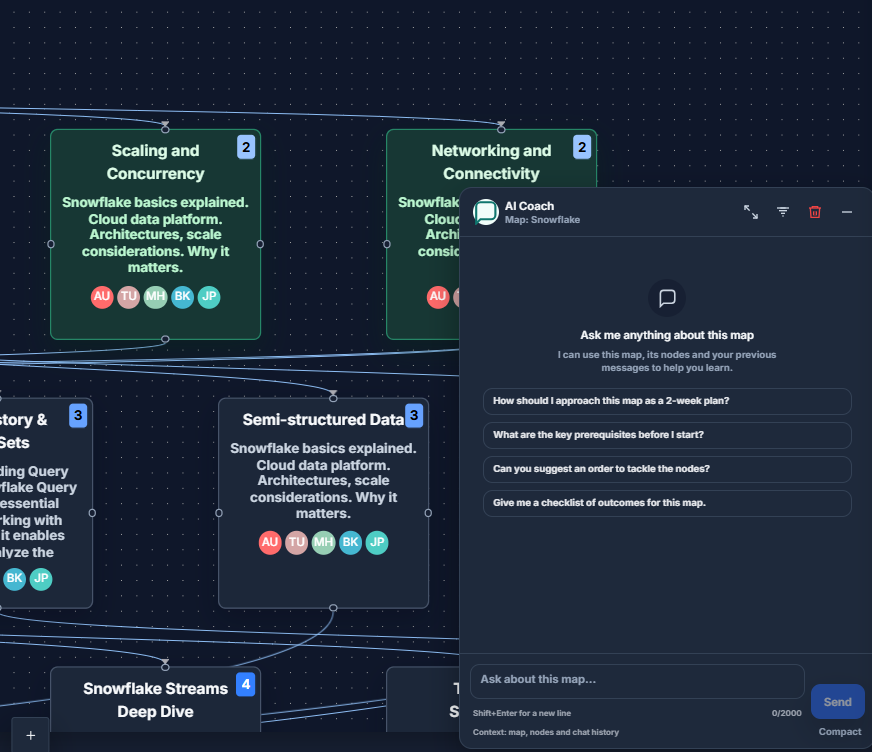
Task: Click right connector handle of Scaling and Concurrency
Action: (260, 244)
